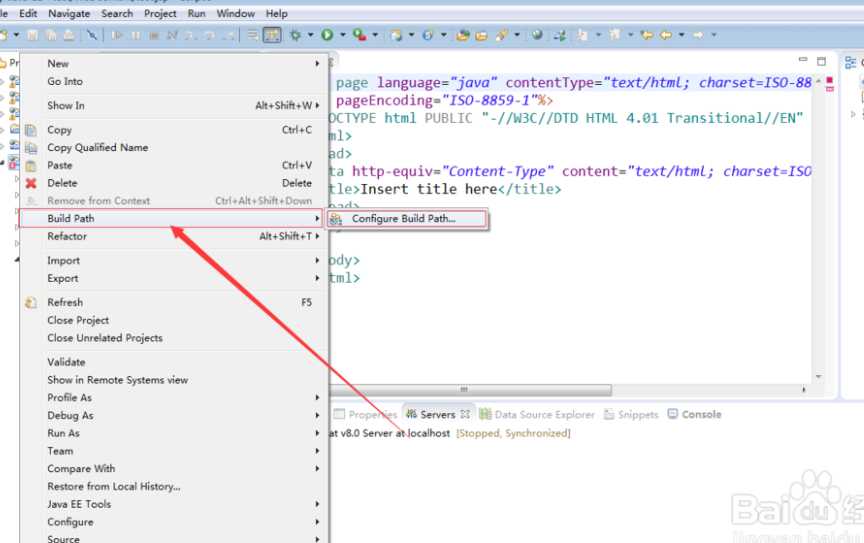Toggle Skip All Breakpoints in toolbar
864x543 pixels.
pos(91,35)
